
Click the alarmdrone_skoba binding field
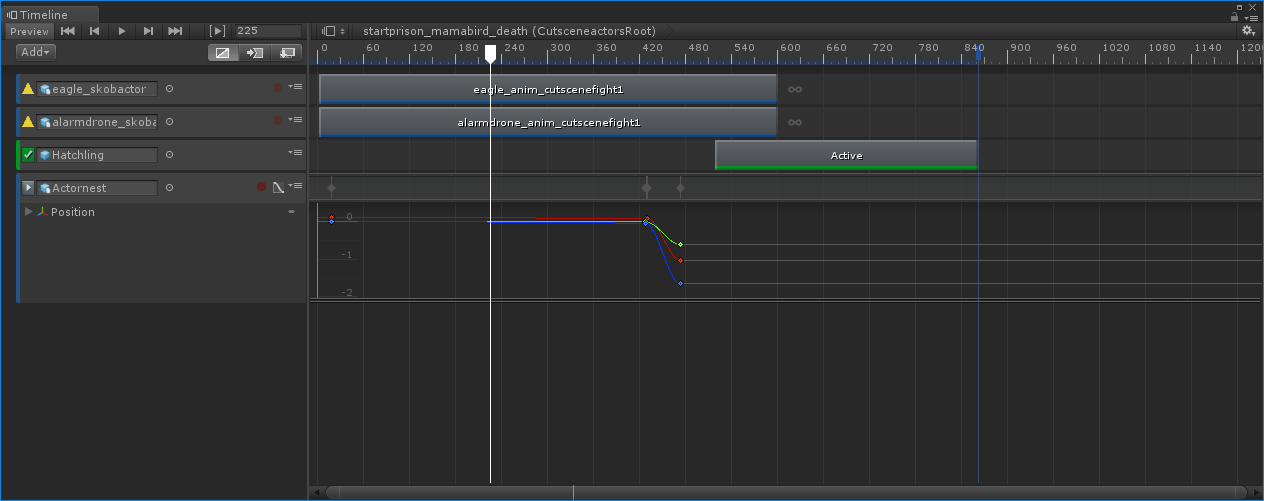coord(97,122)
